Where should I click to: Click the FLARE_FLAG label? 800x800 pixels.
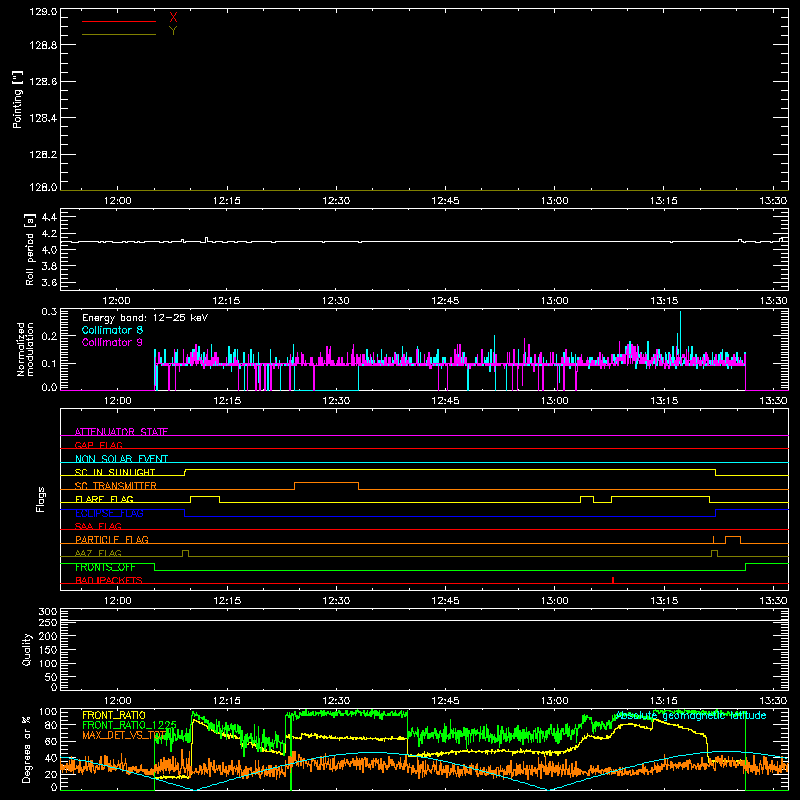[104, 499]
